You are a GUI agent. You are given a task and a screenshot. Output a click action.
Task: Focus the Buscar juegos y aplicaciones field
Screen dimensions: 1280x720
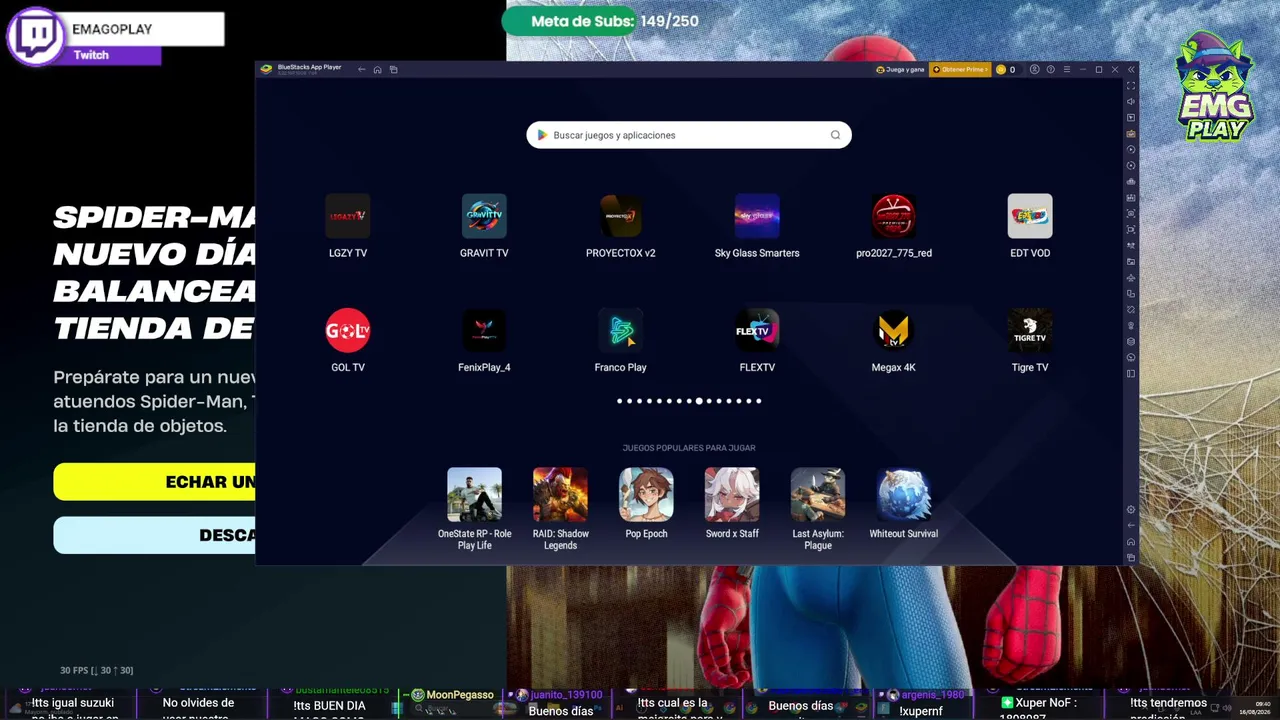pos(689,135)
